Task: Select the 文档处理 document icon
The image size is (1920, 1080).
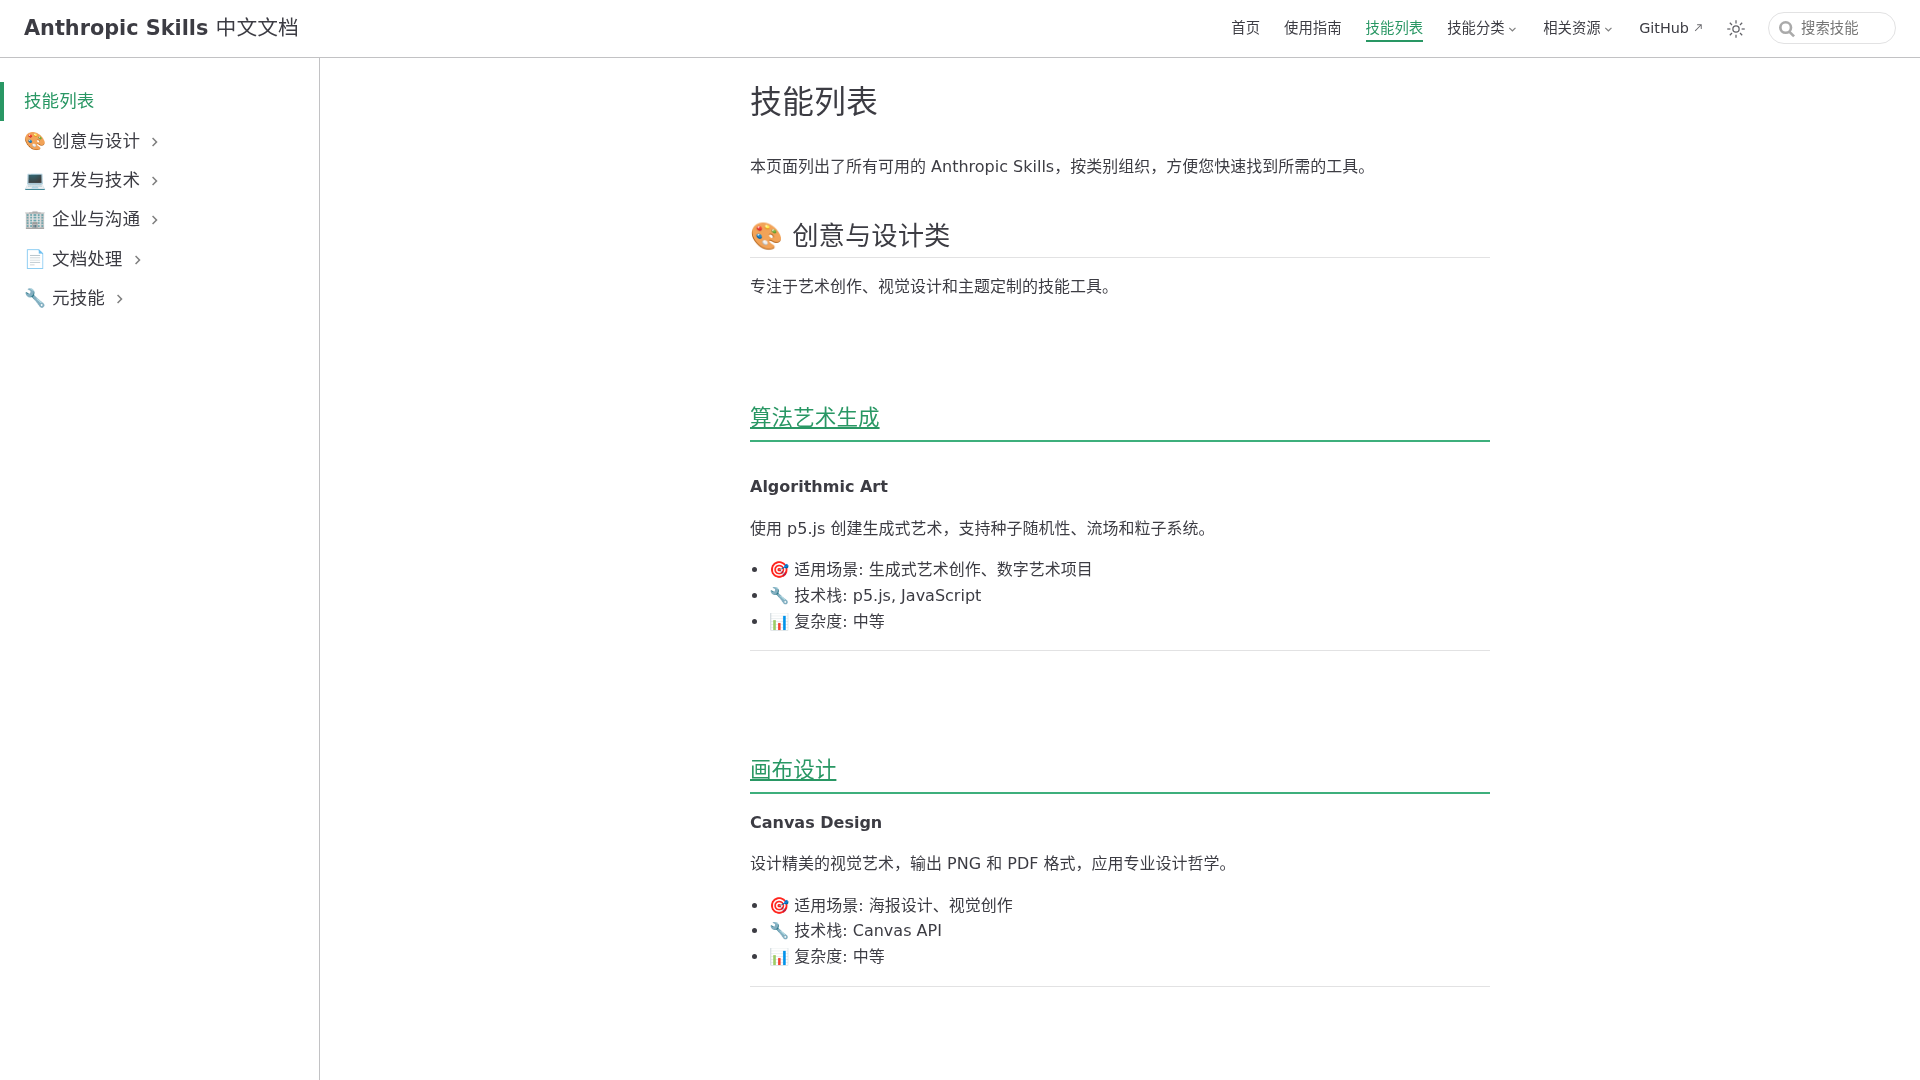Action: [34, 258]
